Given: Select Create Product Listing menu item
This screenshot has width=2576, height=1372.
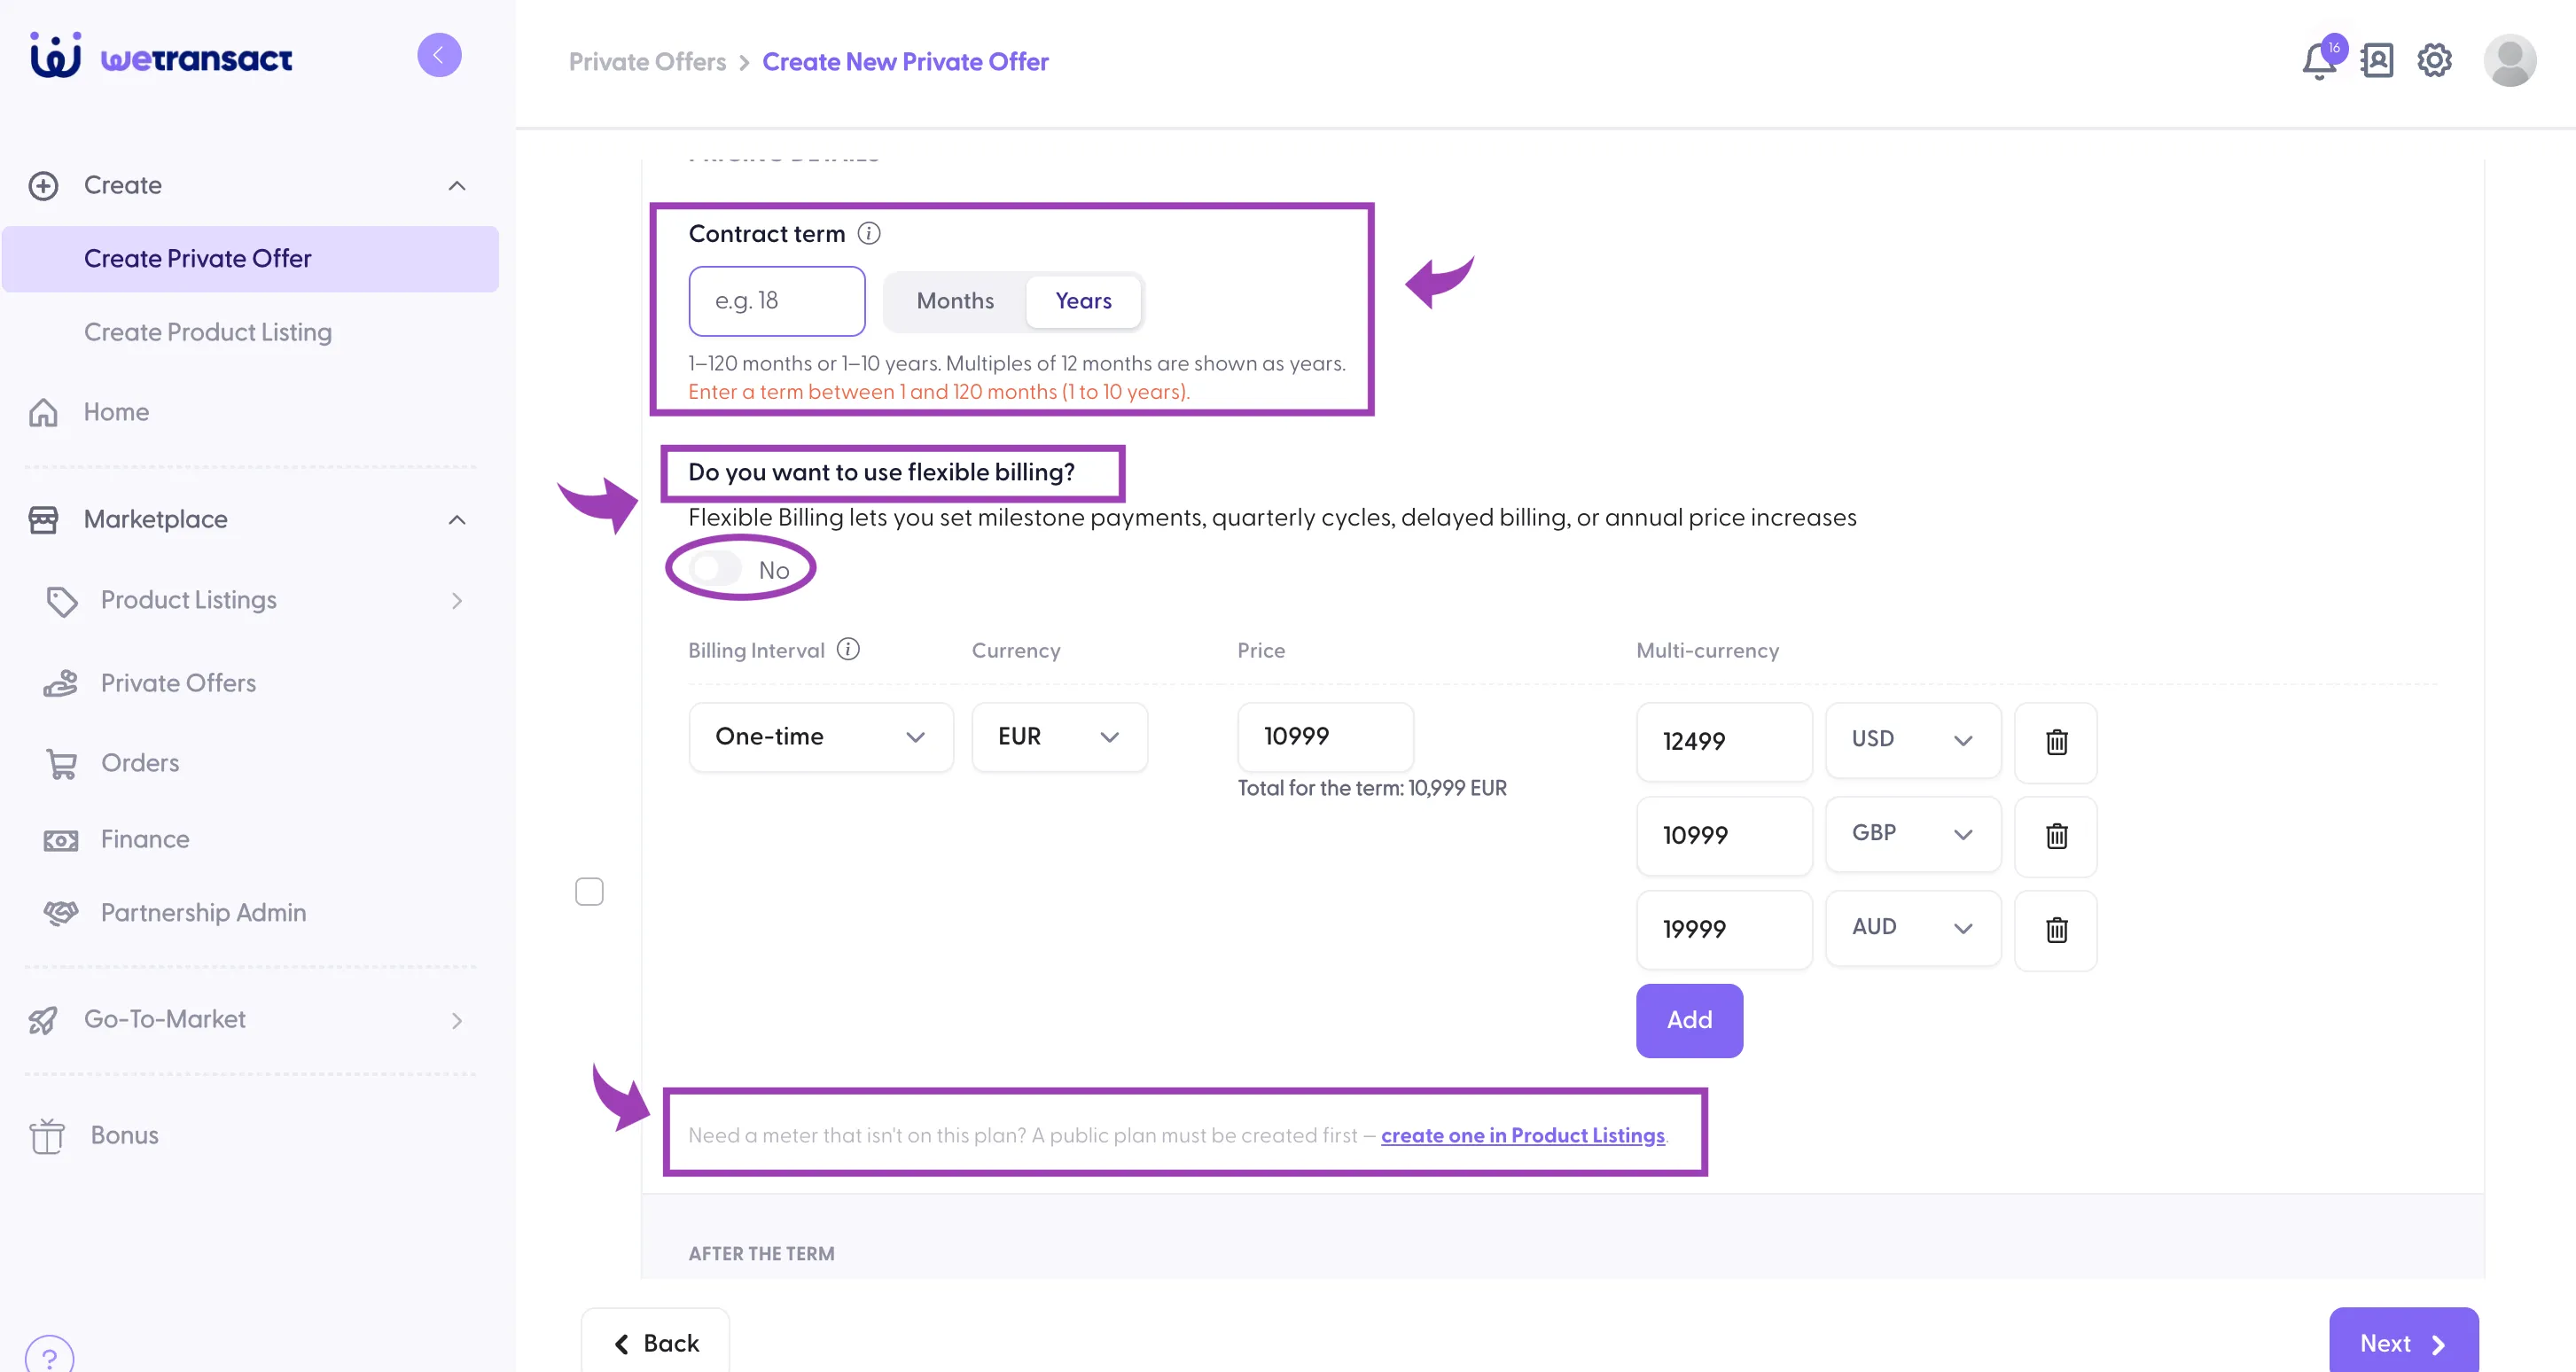Looking at the screenshot, I should point(208,332).
